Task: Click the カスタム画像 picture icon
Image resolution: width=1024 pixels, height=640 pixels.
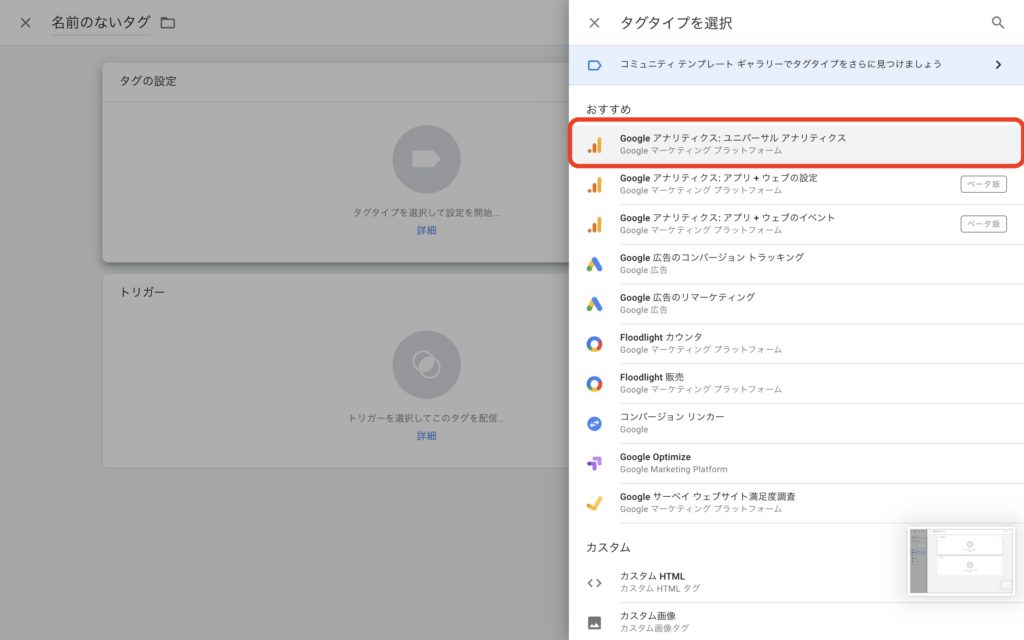Action: tap(594, 623)
